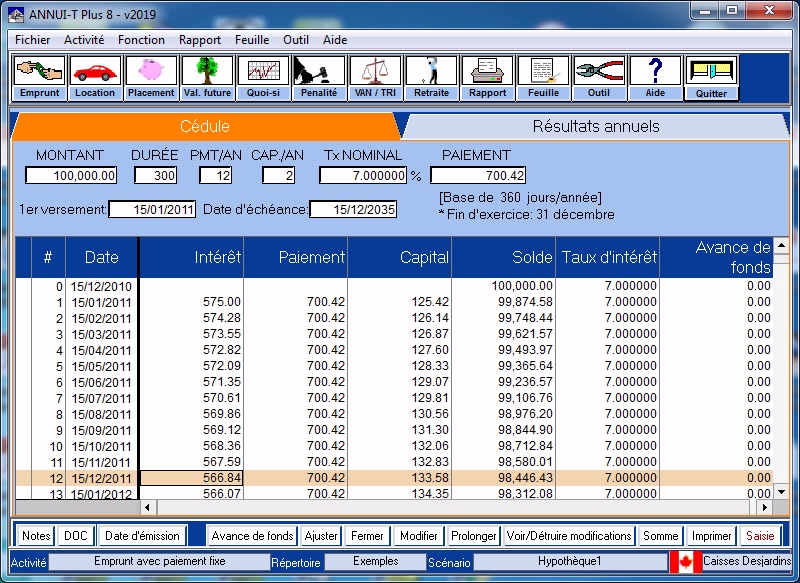Click the table's vertical scrollbar up arrow

tap(781, 245)
